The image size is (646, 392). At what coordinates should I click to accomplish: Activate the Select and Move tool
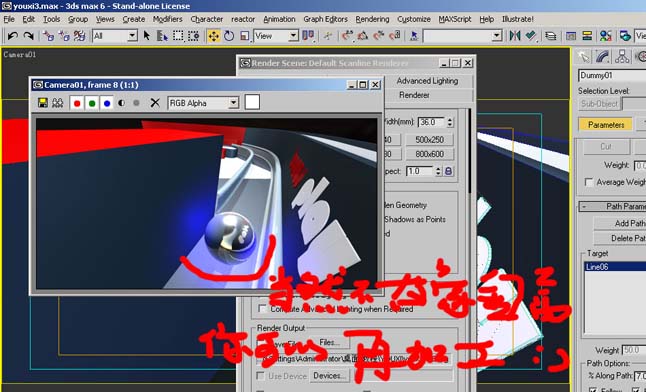[x=213, y=36]
